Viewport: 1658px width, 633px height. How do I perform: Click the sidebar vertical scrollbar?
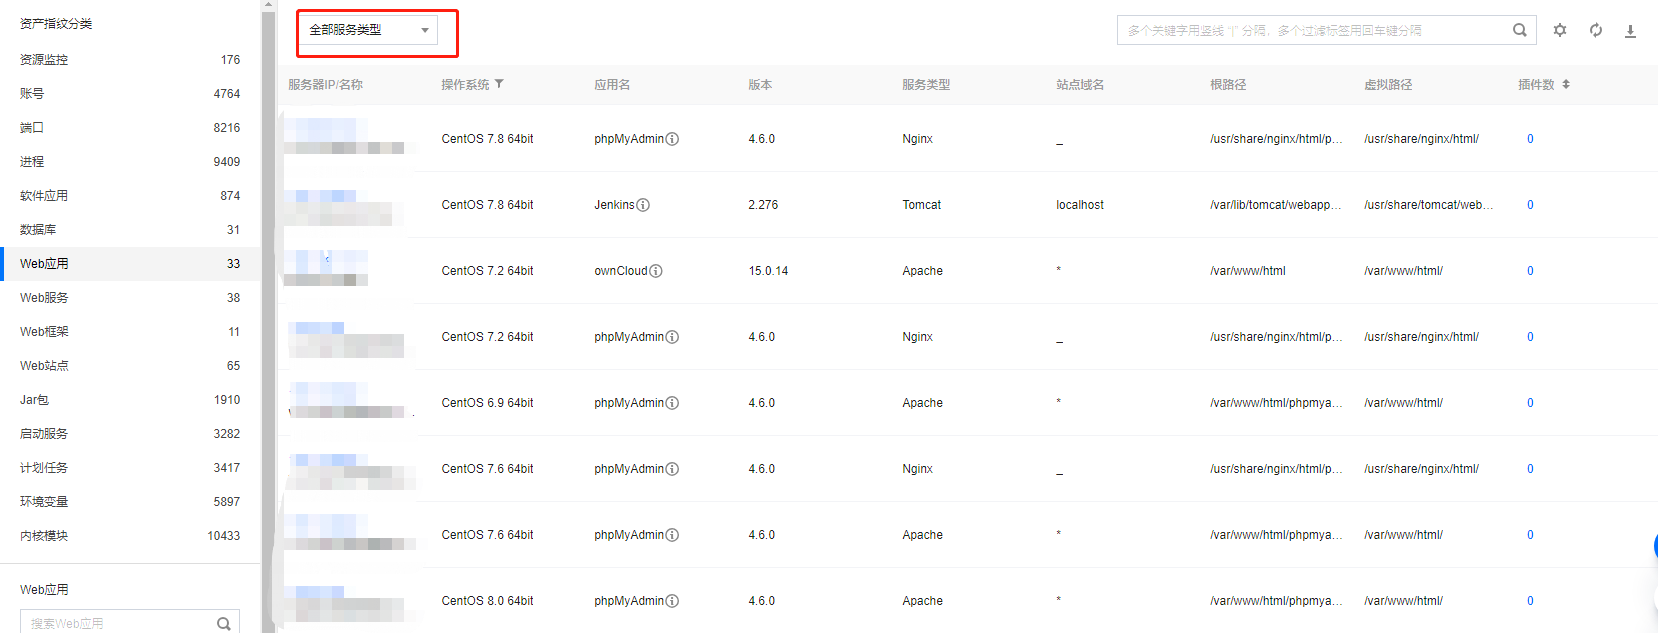(268, 300)
